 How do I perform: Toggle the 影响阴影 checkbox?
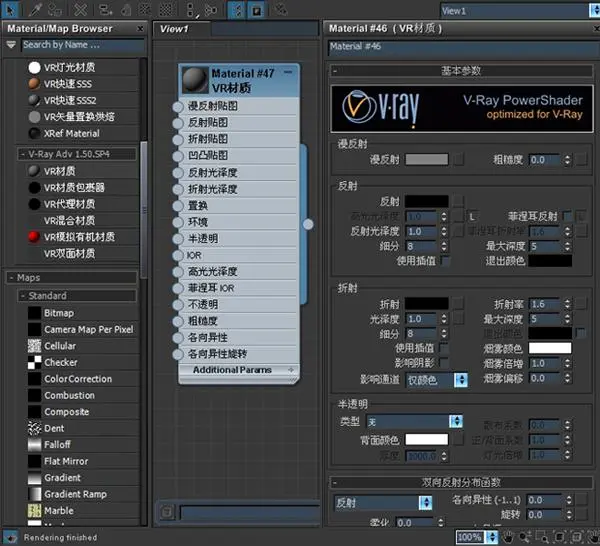444,363
